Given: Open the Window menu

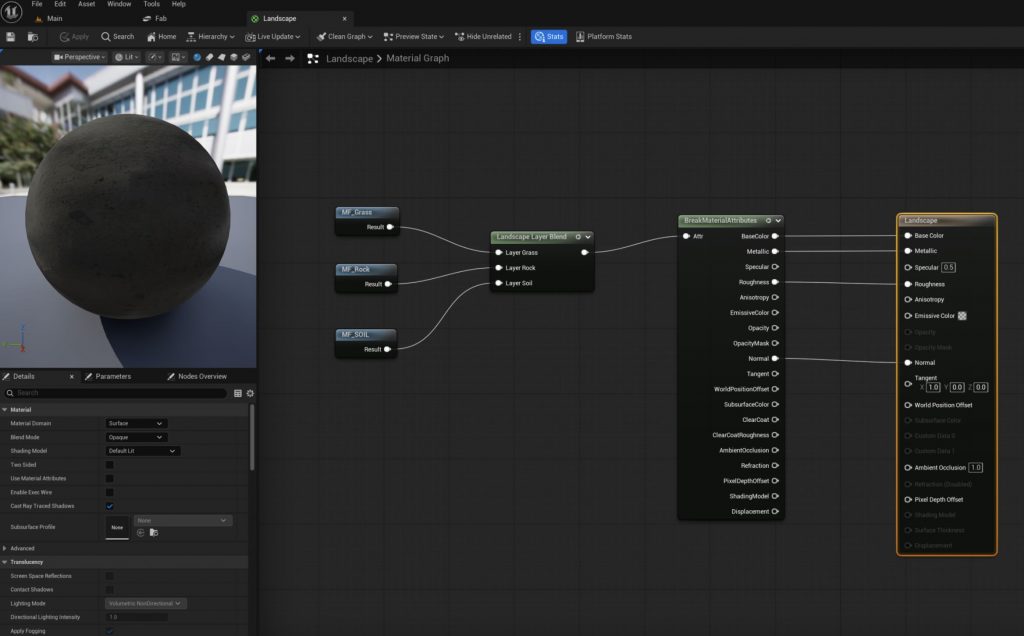Looking at the screenshot, I should (x=119, y=4).
